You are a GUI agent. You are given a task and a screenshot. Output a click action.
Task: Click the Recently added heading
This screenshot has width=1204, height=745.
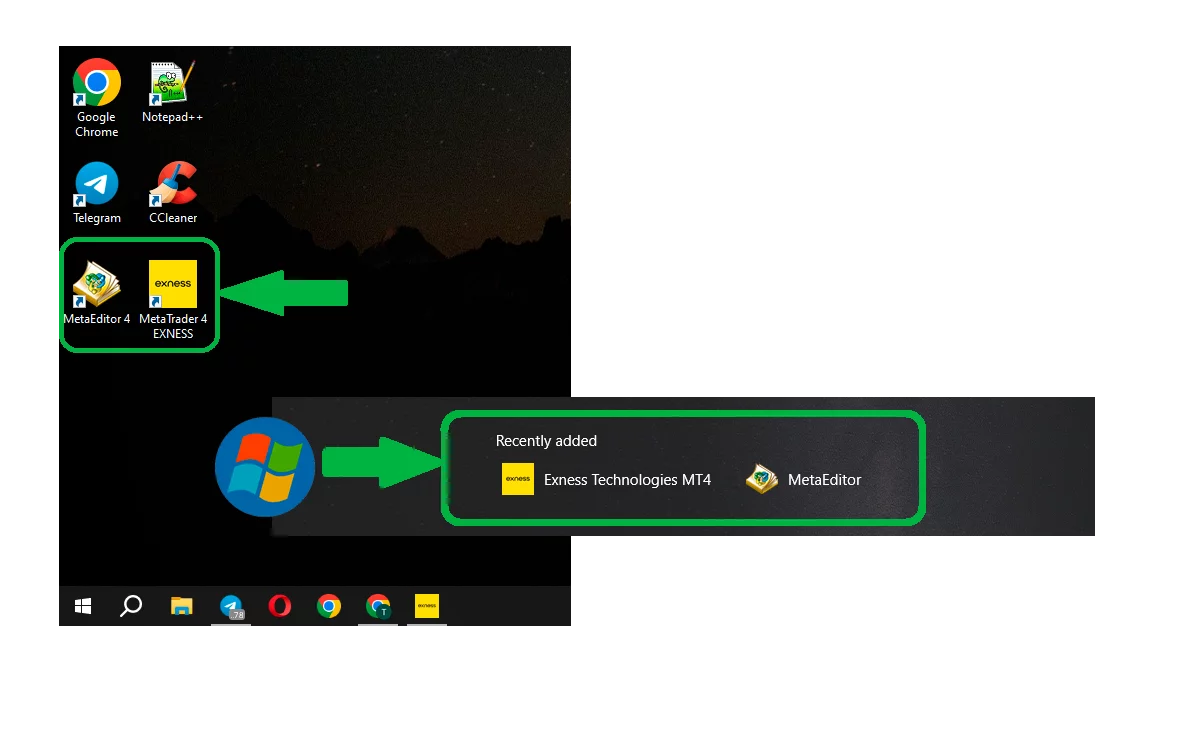tap(546, 441)
